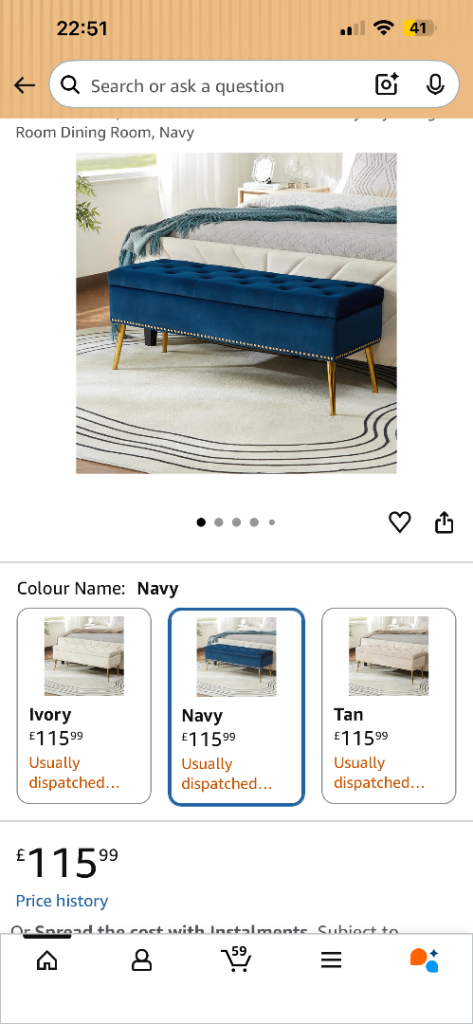473x1024 pixels.
Task: Tap the third carousel pagination dot
Action: click(x=236, y=522)
